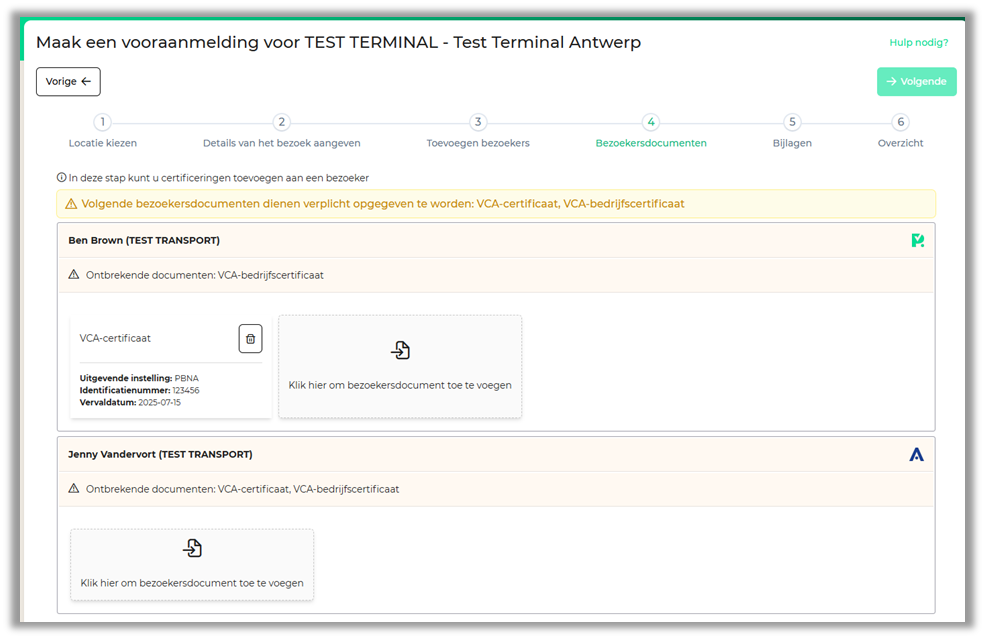
Task: Click warning triangle in Jenny Vandervort's missing documents row
Action: (73, 489)
